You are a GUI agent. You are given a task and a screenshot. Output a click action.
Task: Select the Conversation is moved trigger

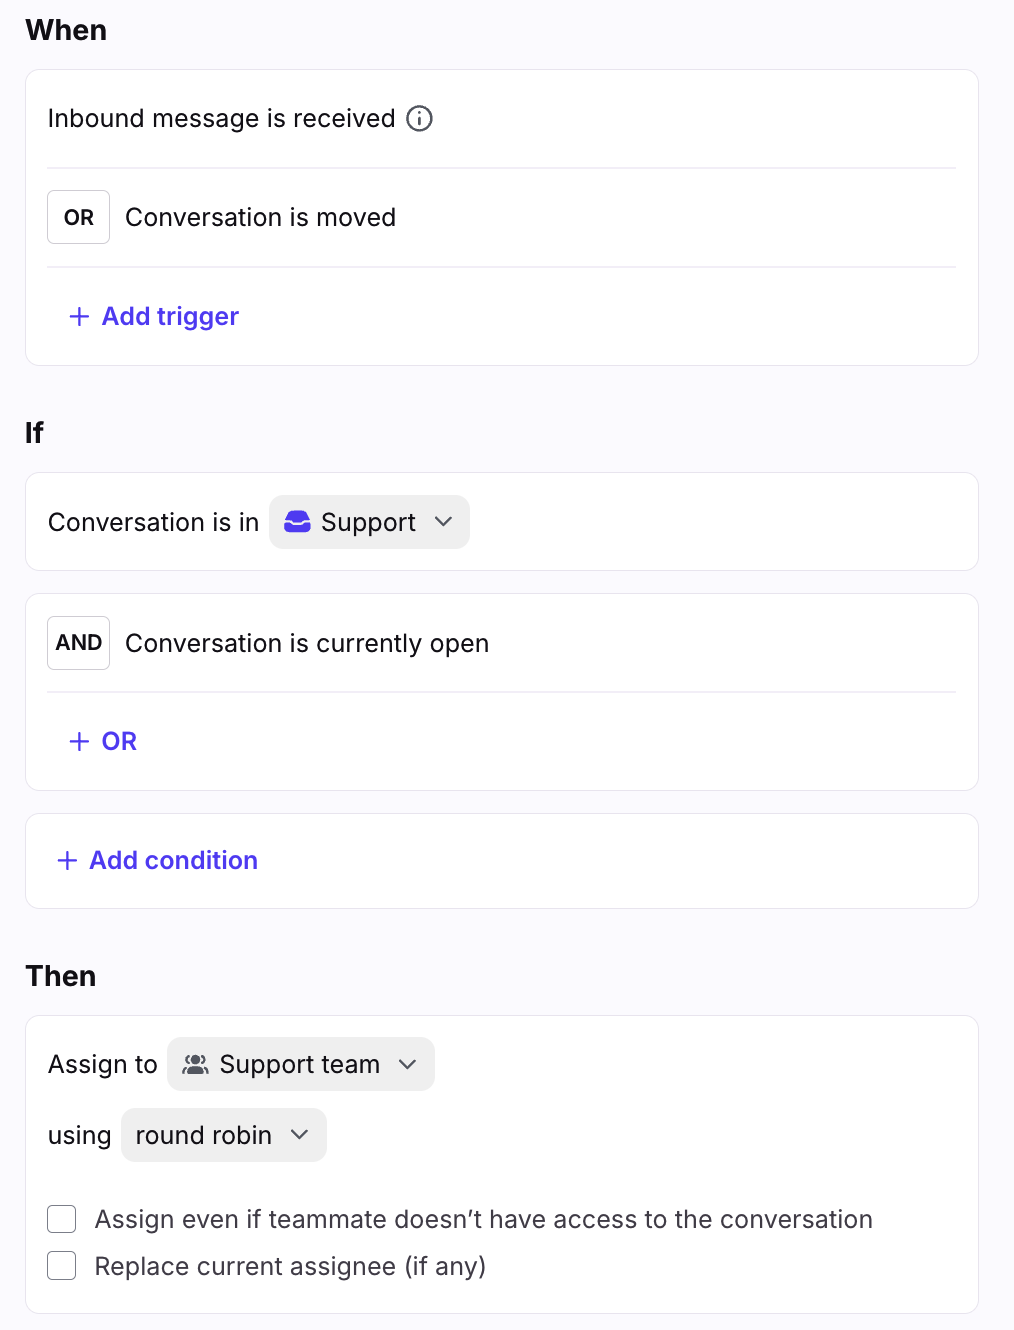(x=260, y=218)
